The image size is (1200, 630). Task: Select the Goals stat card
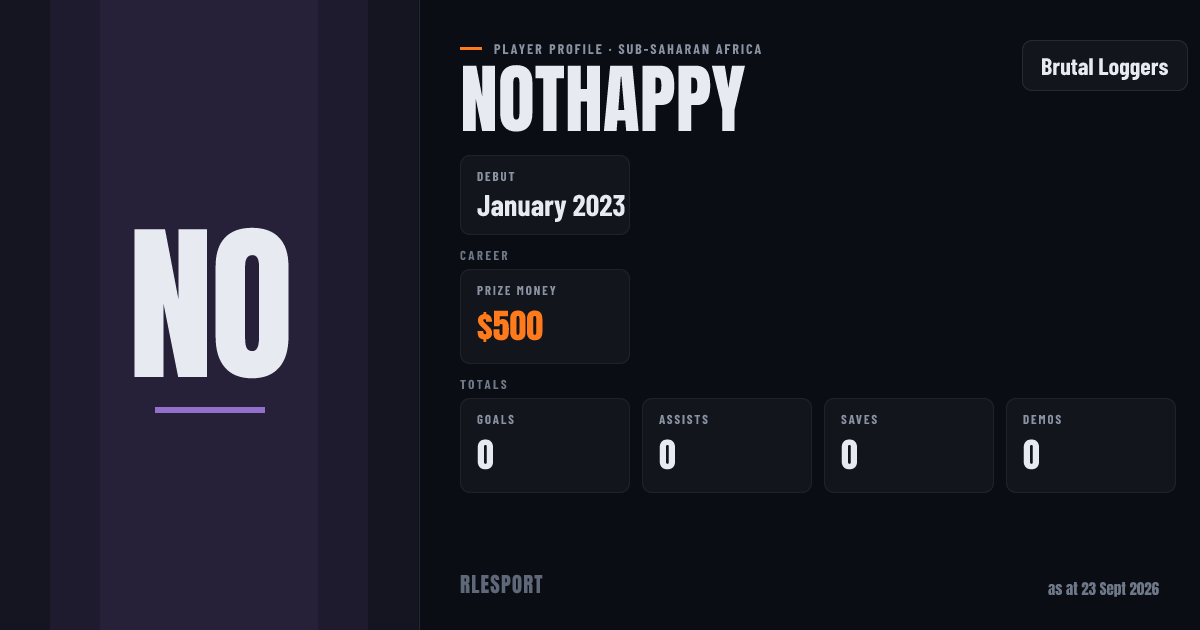click(545, 445)
